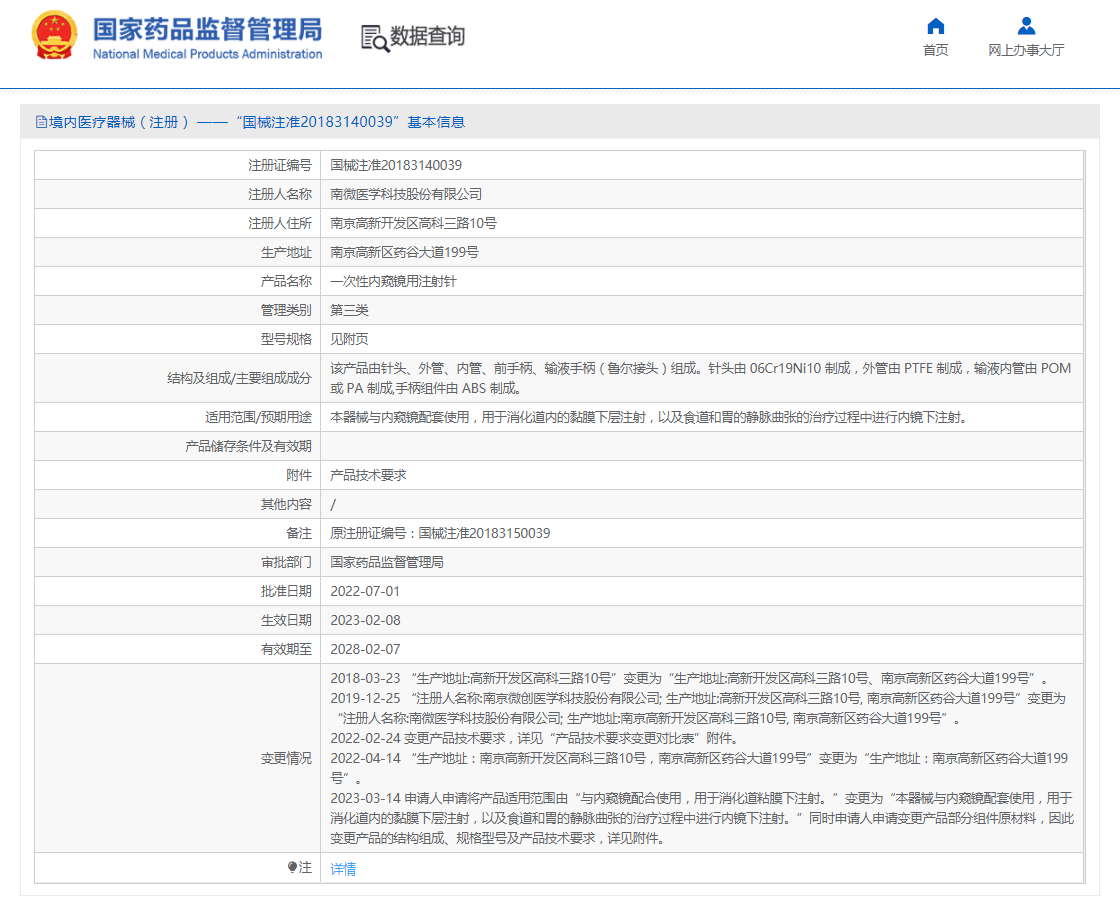This screenshot has width=1120, height=904.
Task: Open 网上办事大厅 menu item
Action: [x=1026, y=50]
